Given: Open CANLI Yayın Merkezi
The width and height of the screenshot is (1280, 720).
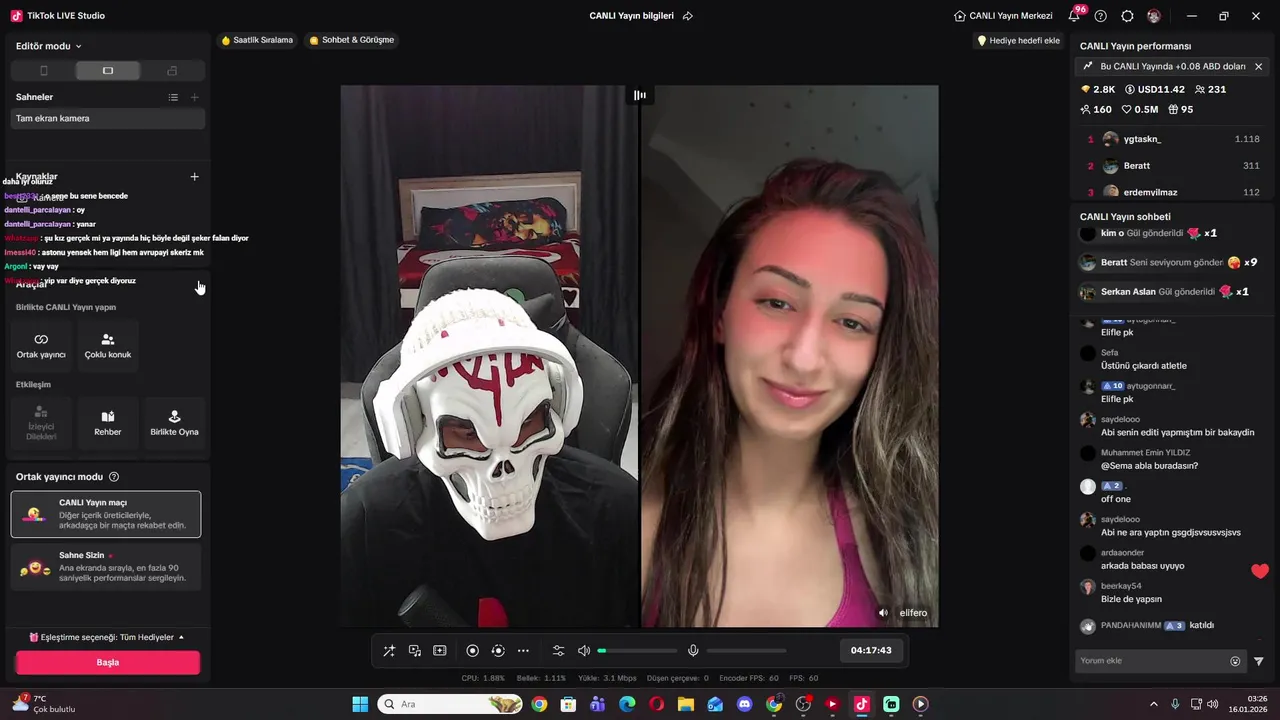Looking at the screenshot, I should pos(1003,16).
